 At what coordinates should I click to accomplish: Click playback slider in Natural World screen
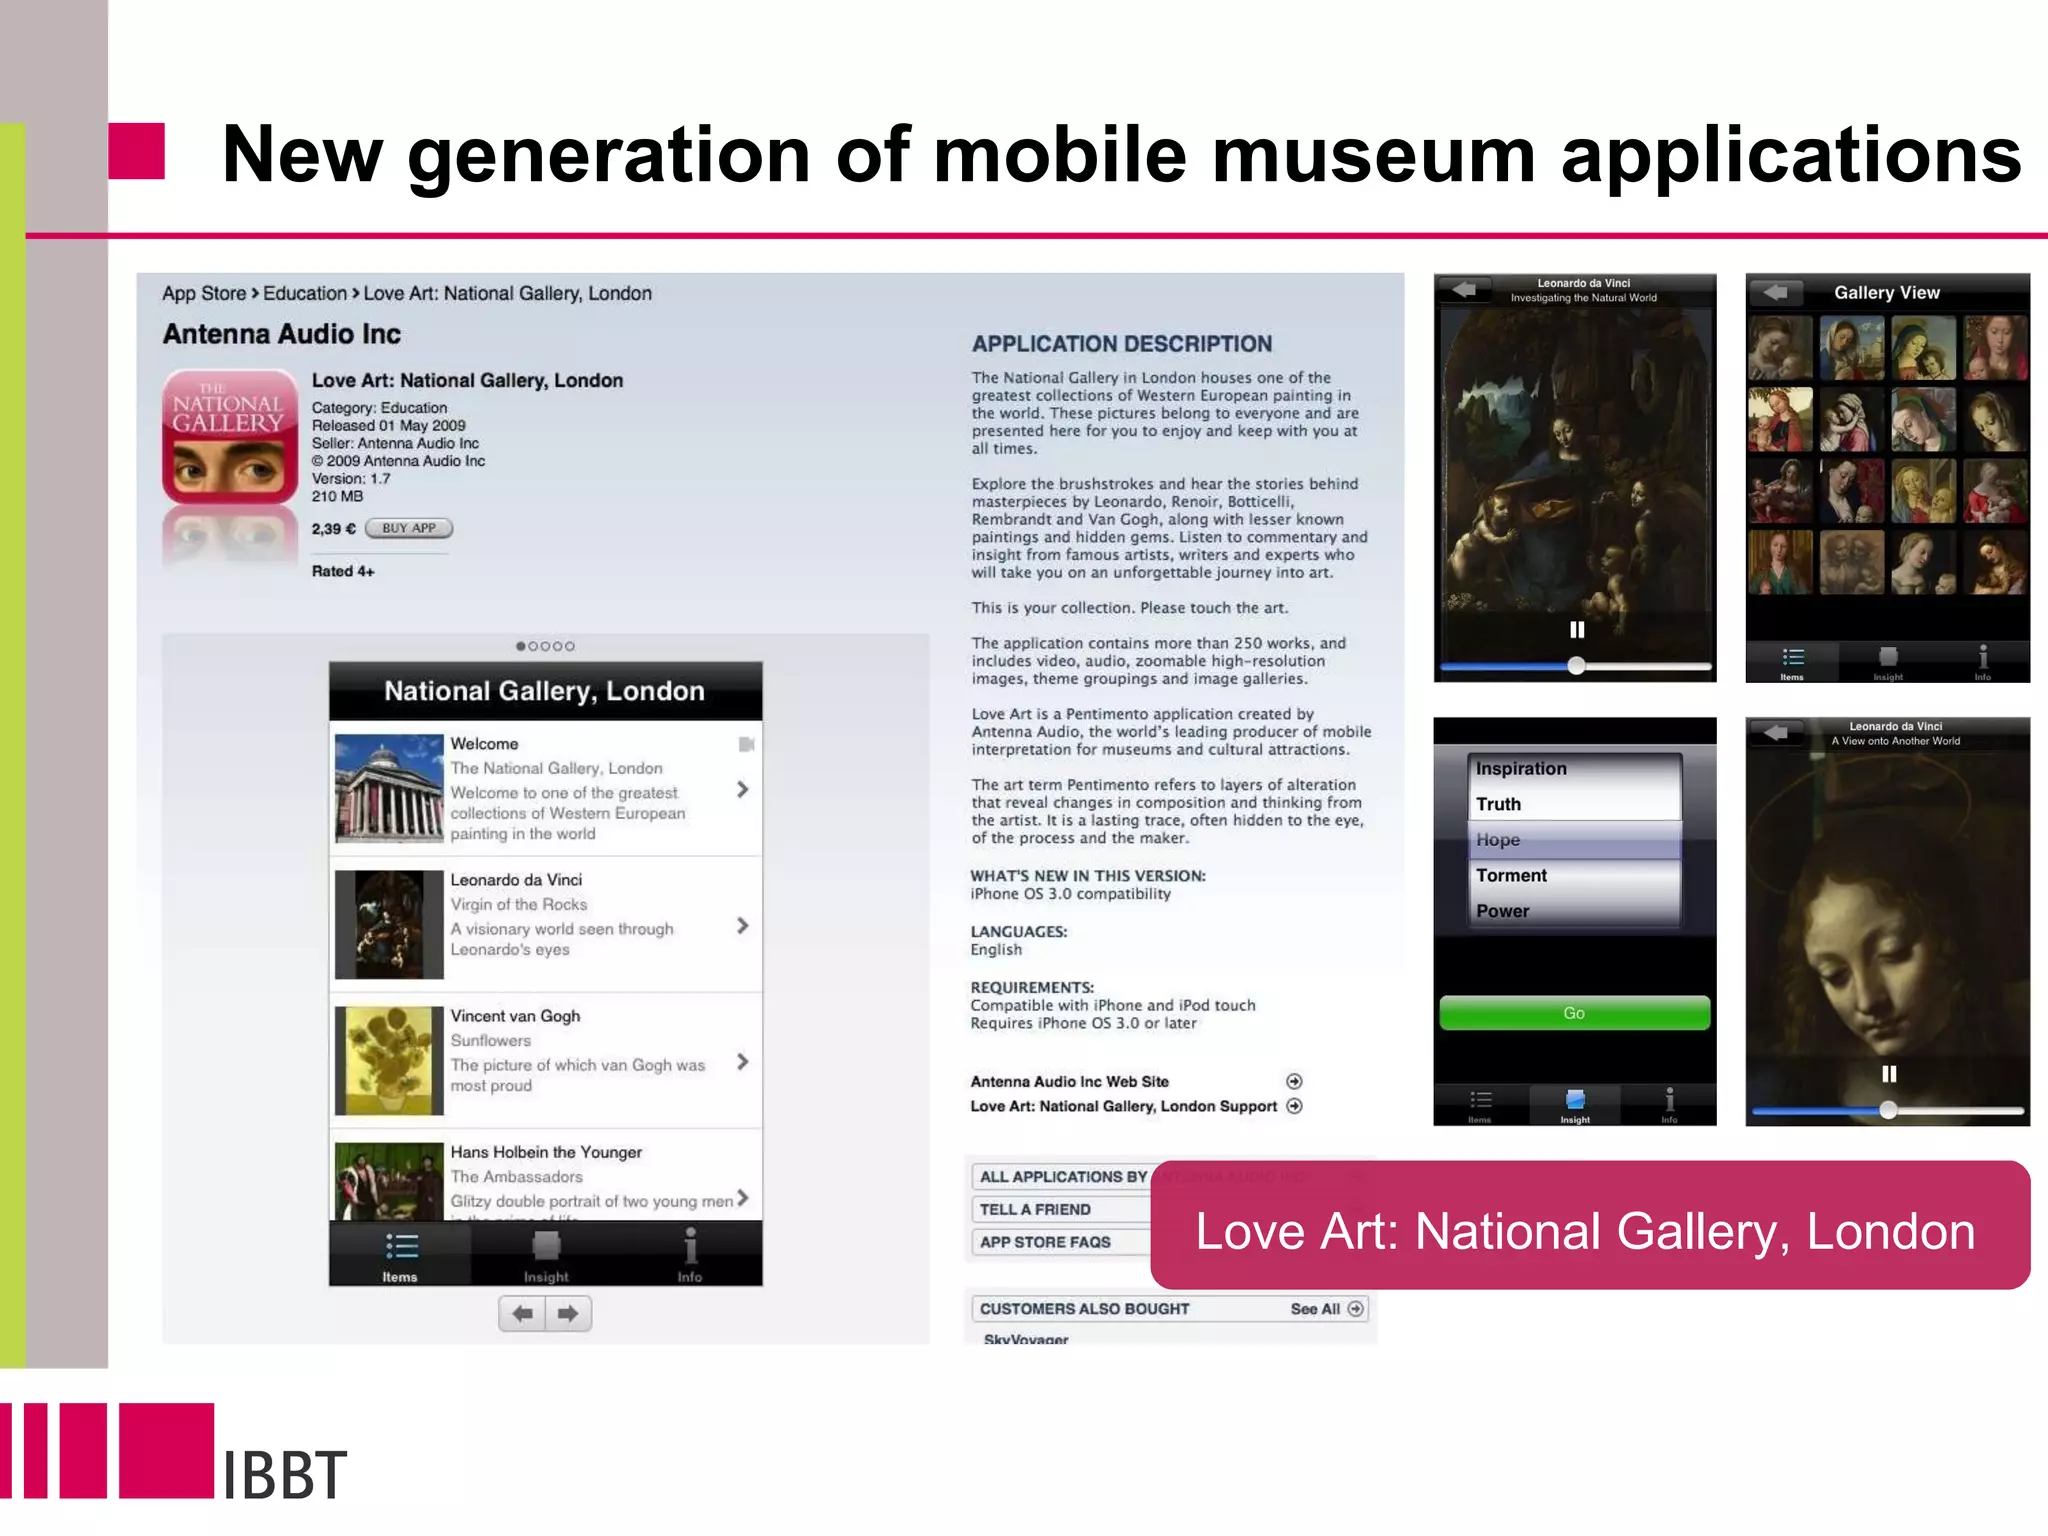1576,666
